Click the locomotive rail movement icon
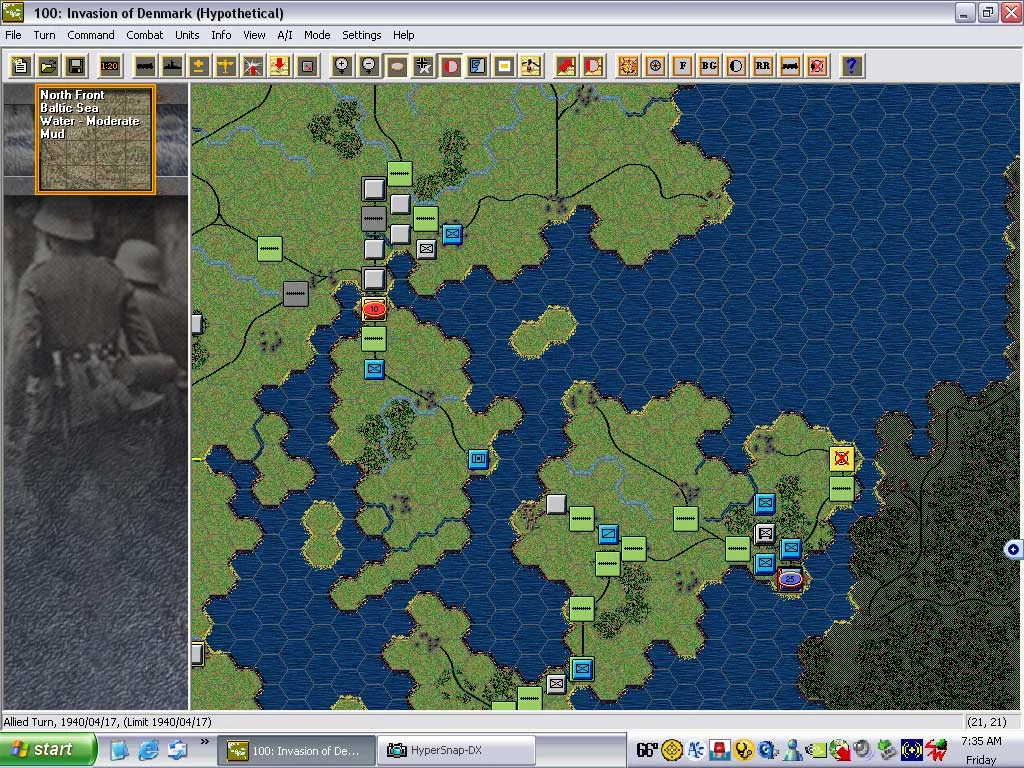The image size is (1024, 768). (x=144, y=66)
